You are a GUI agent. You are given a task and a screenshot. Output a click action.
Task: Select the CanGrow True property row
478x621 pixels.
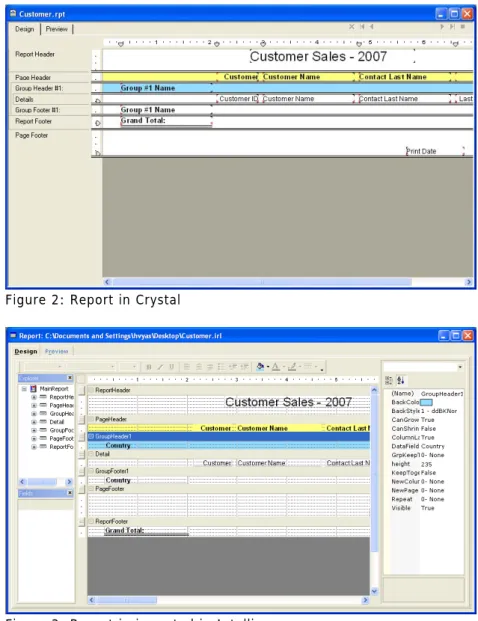(423, 420)
